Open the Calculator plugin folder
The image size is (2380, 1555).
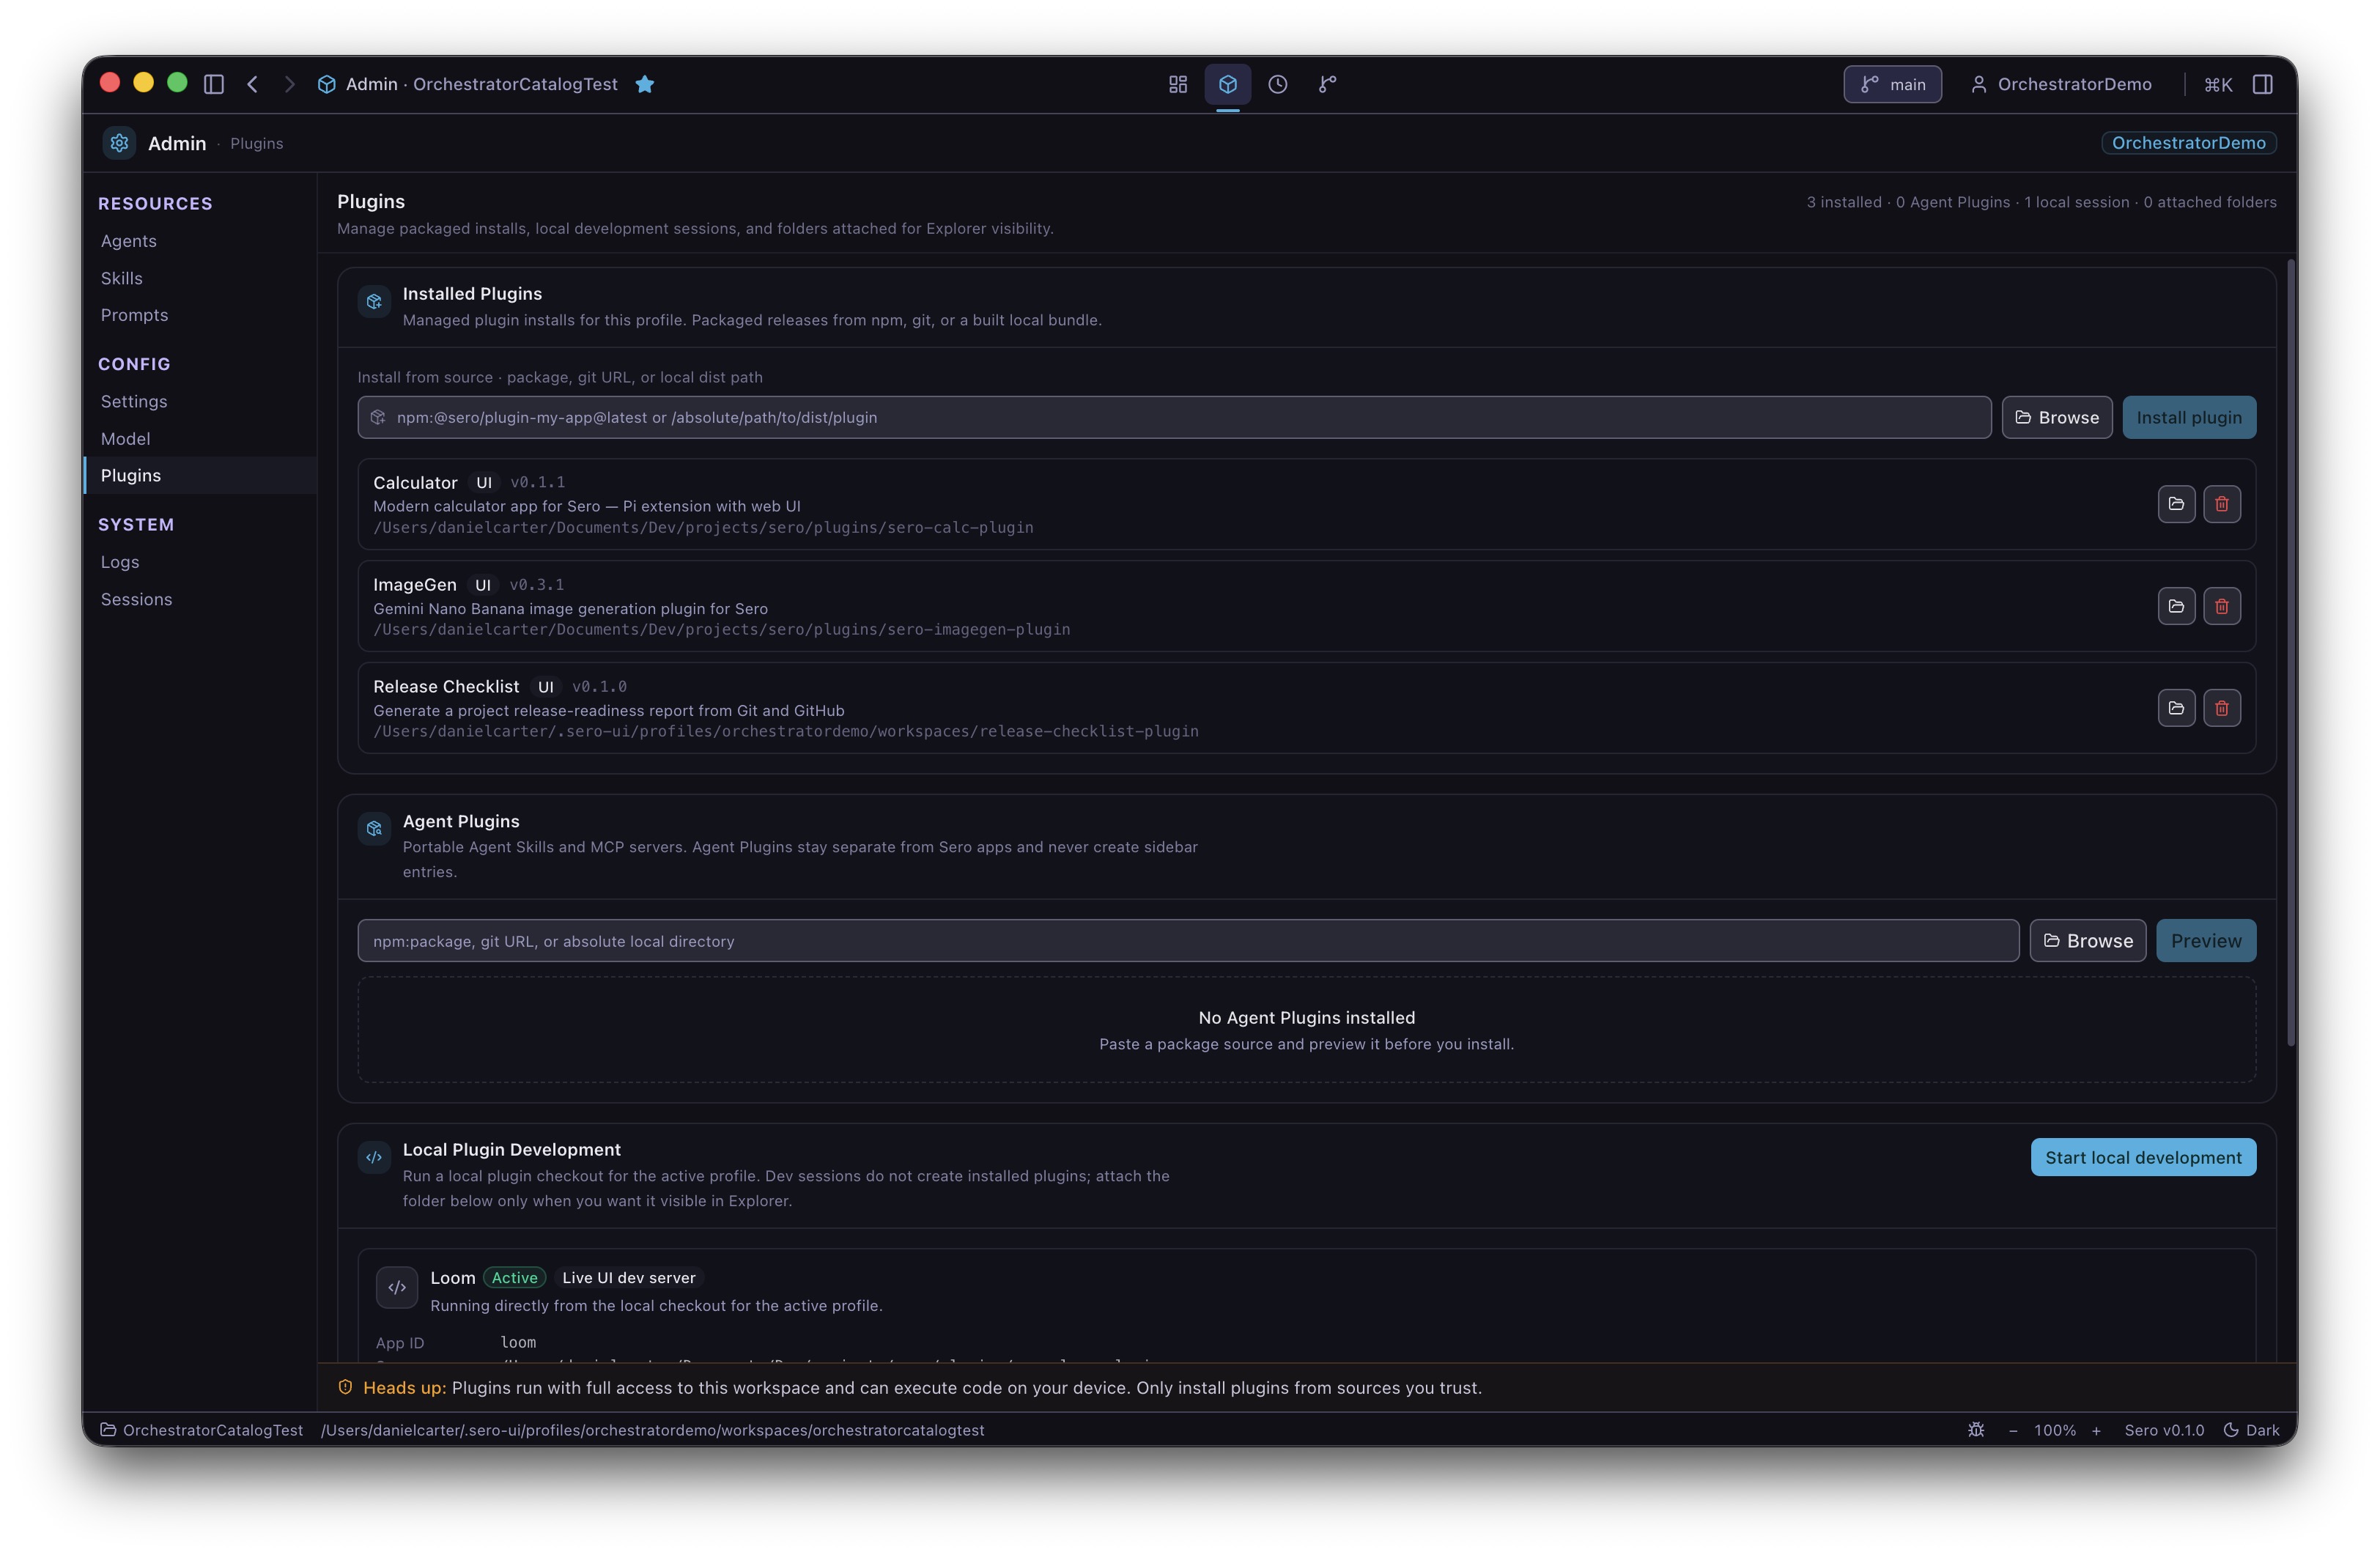[x=2176, y=504]
